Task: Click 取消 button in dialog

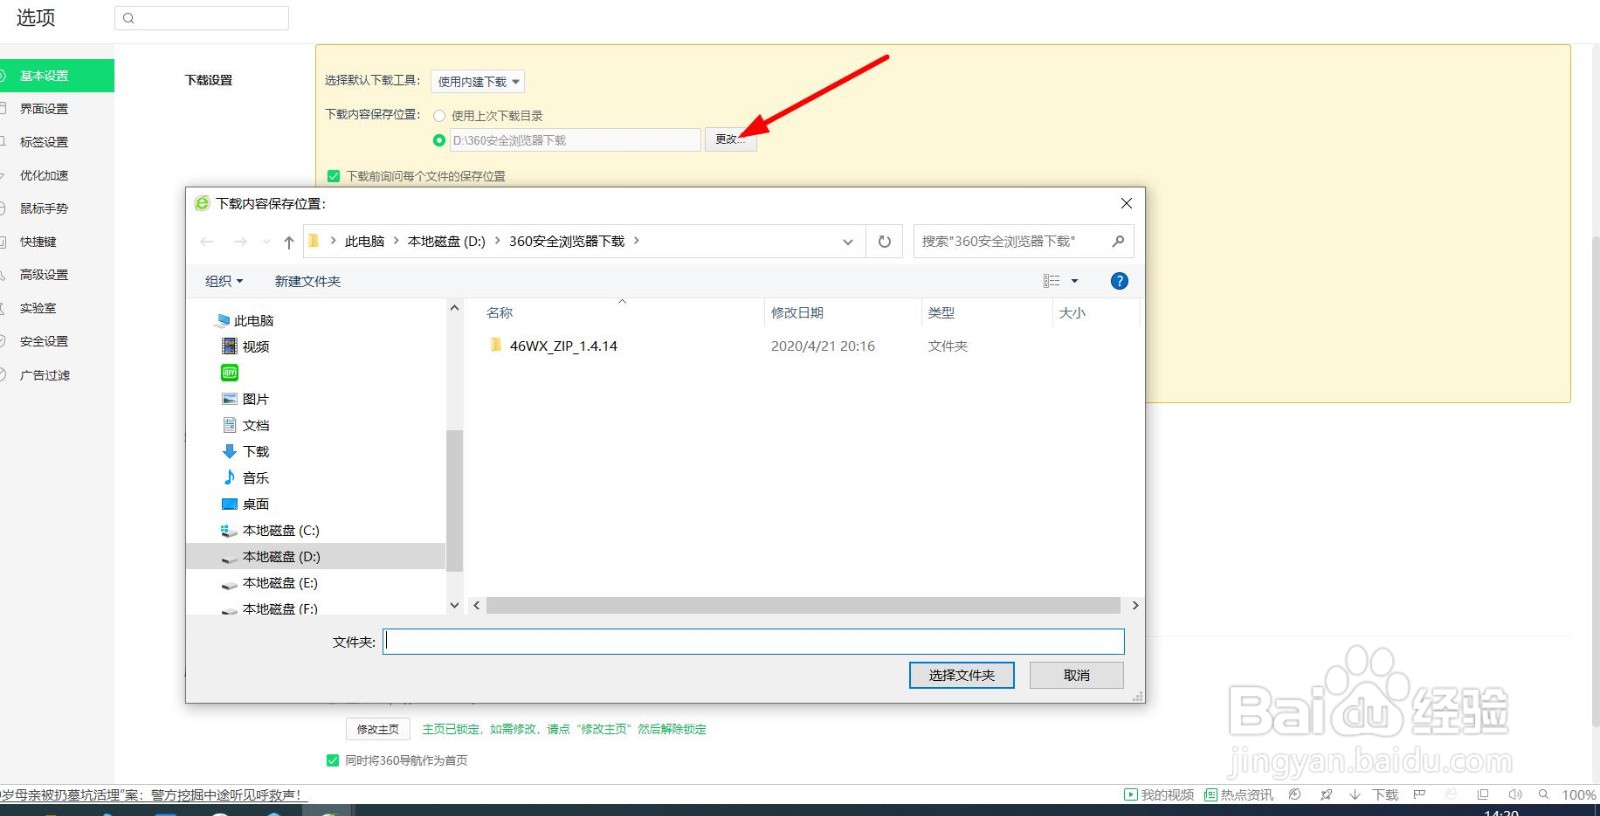Action: click(1077, 676)
